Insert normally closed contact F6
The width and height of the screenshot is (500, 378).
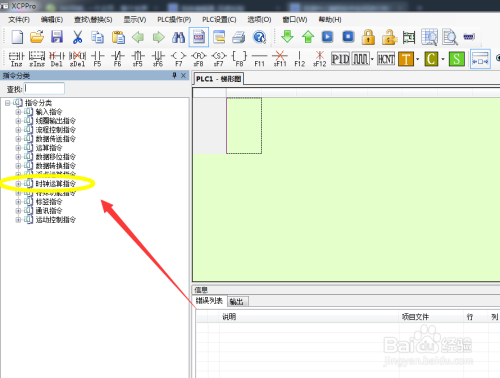[x=118, y=59]
